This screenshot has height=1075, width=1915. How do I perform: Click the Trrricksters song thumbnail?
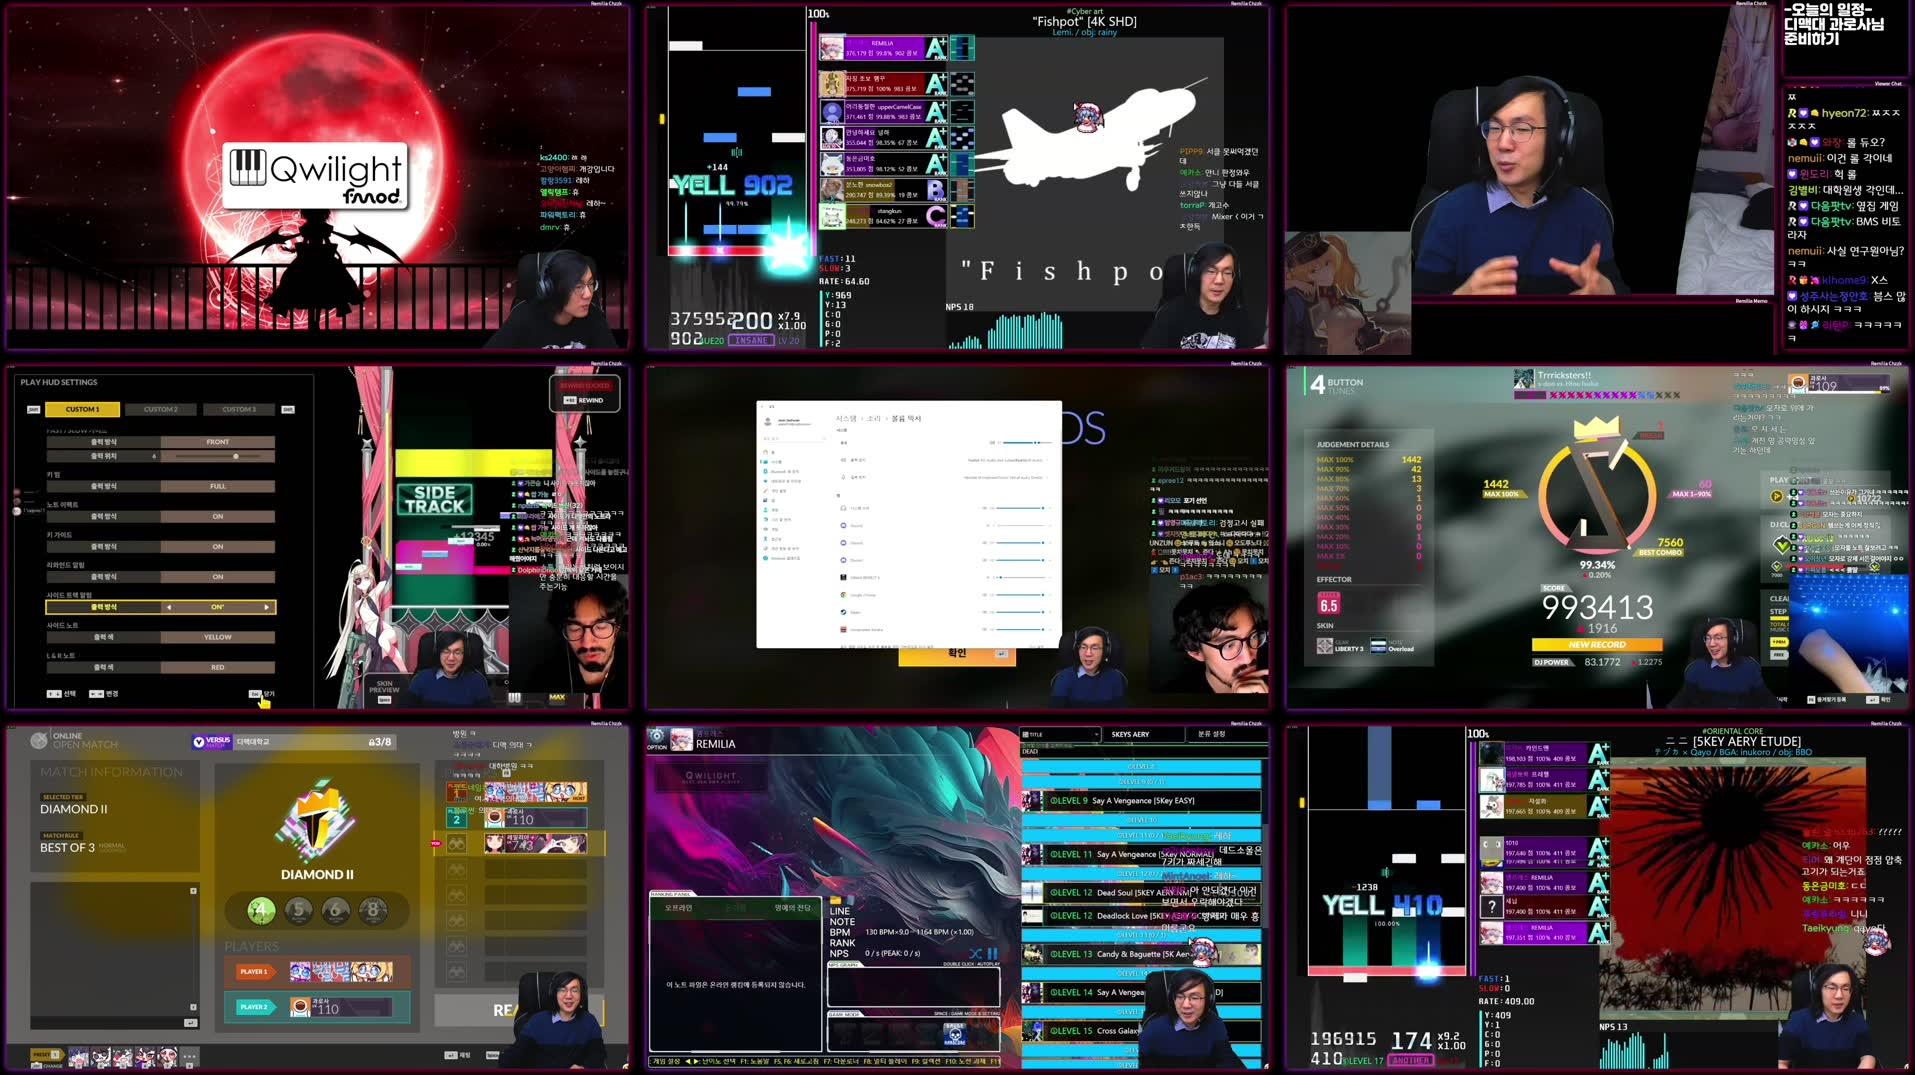pos(1523,379)
